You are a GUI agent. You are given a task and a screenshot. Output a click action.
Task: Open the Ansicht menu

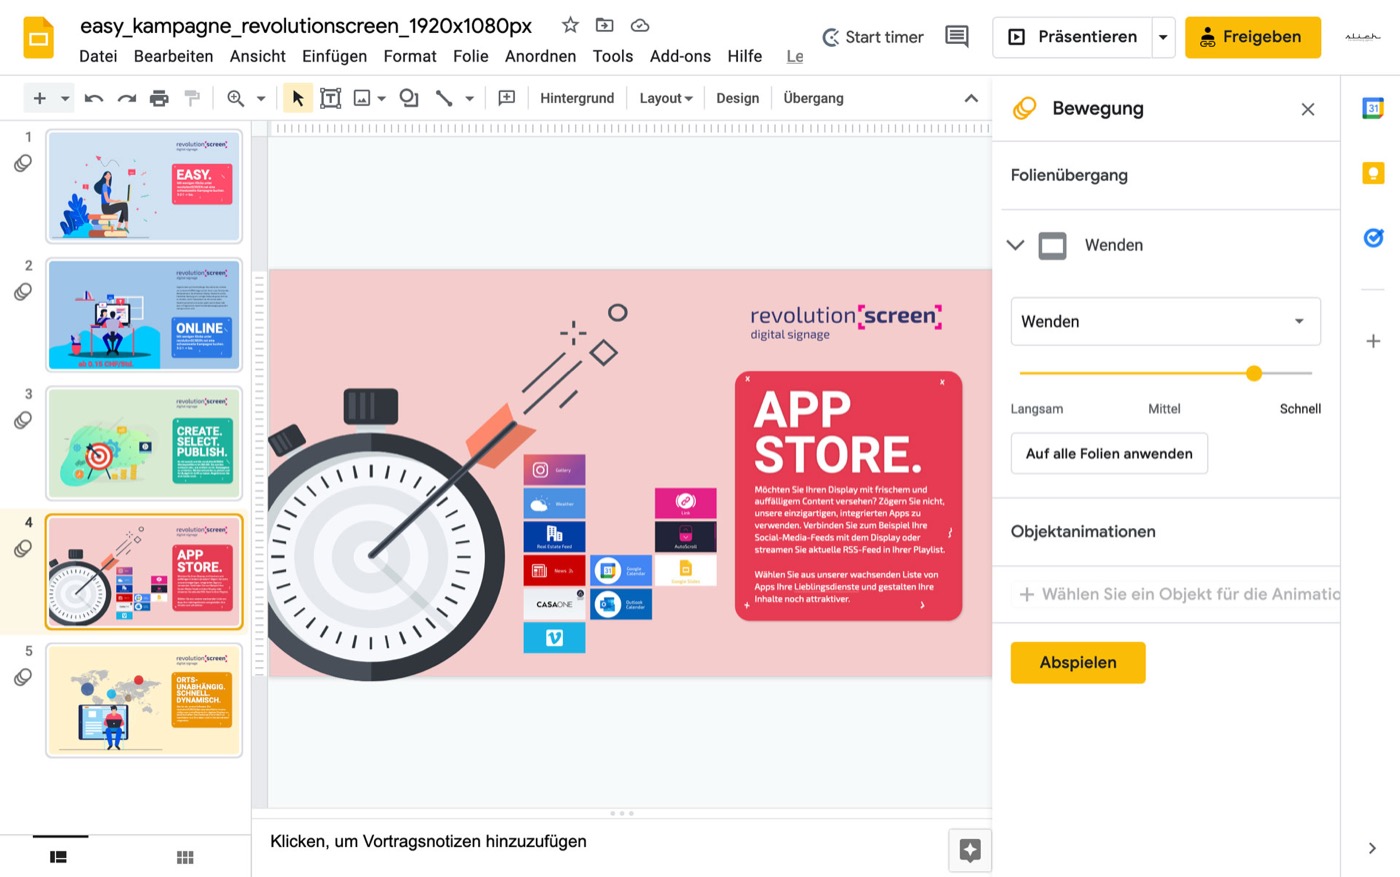(258, 56)
